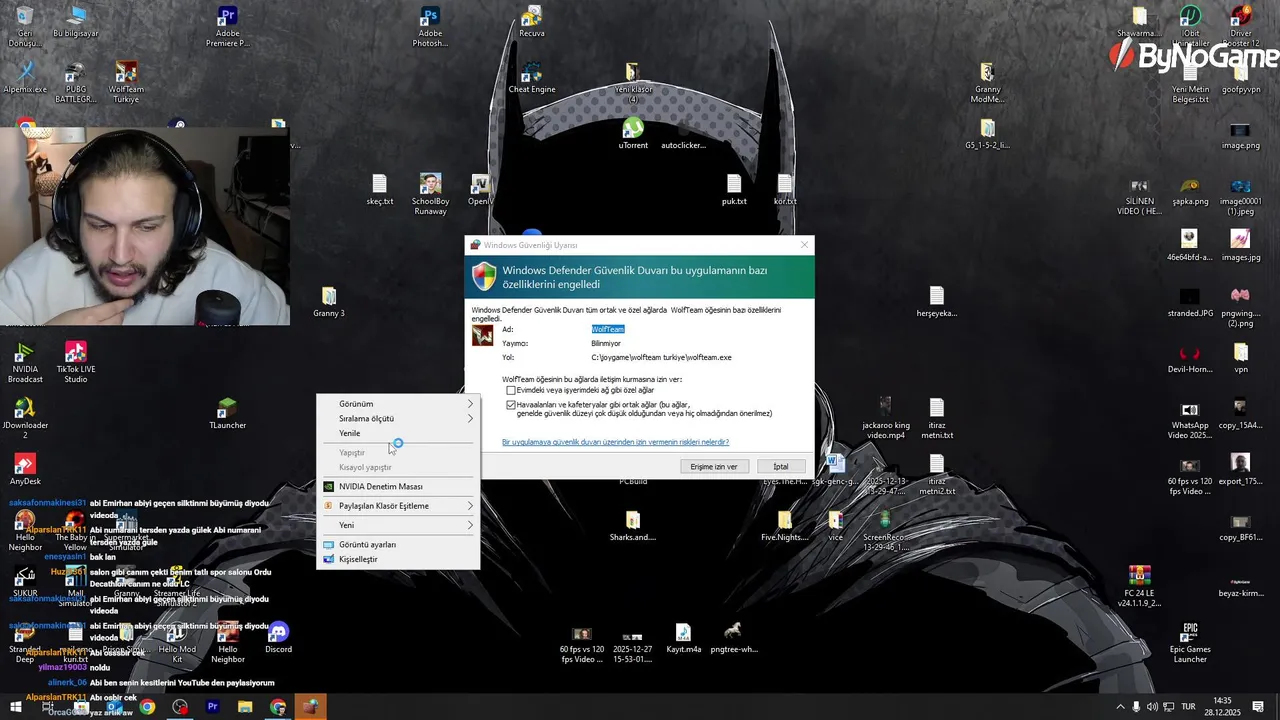Select the Recuva desktop icon

[532, 21]
